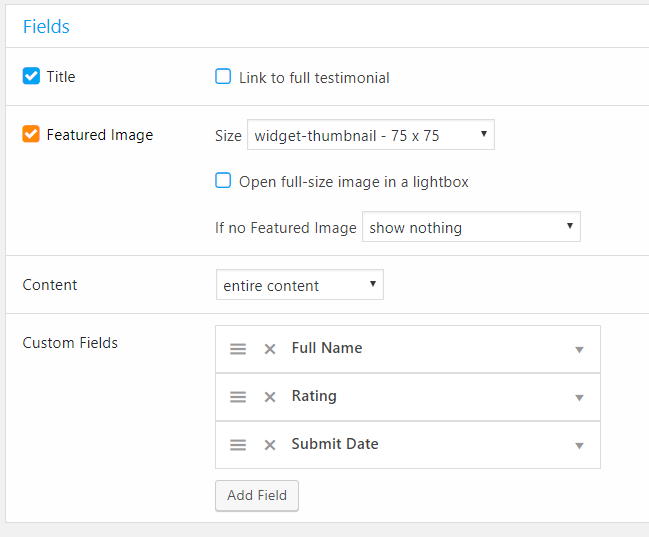Enable Link to full testimonial

(223, 77)
